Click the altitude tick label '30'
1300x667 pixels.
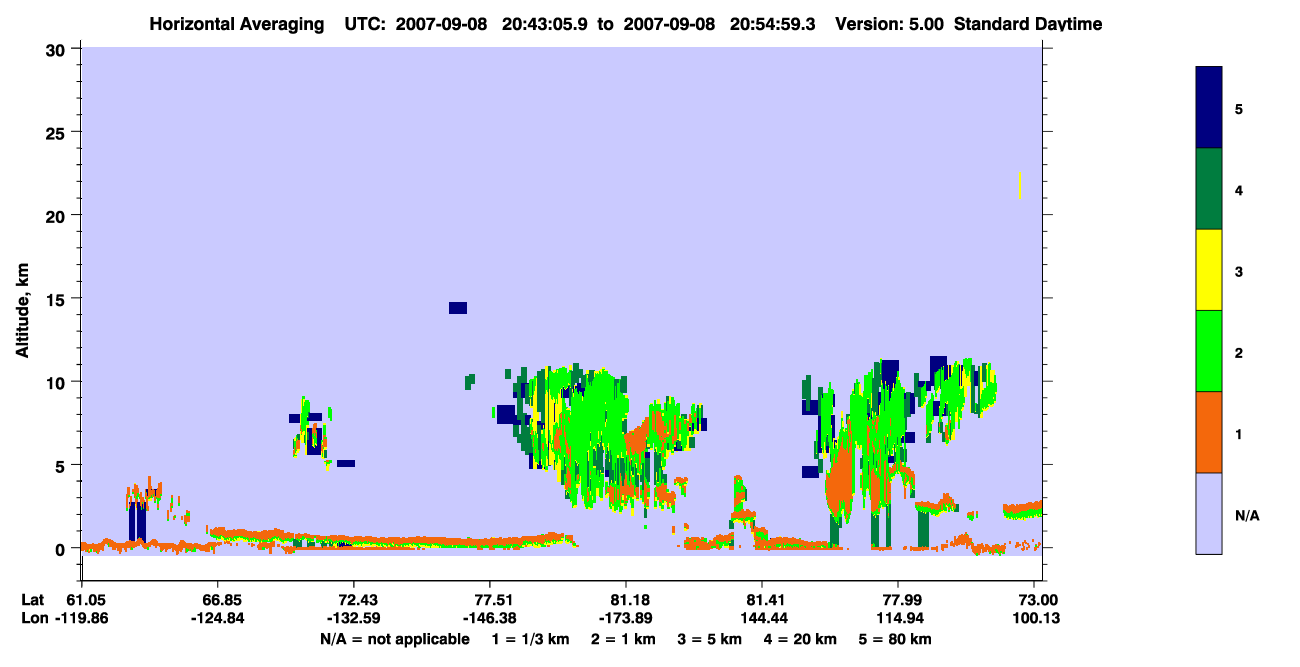click(58, 49)
